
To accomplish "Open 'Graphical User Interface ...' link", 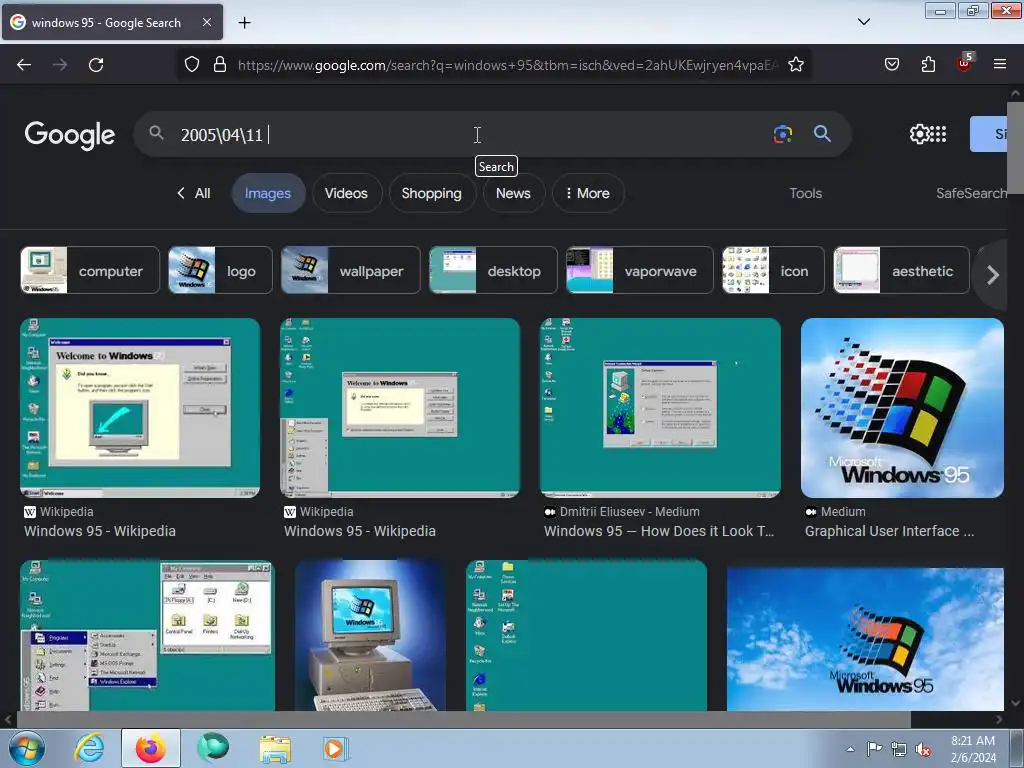I will point(889,531).
